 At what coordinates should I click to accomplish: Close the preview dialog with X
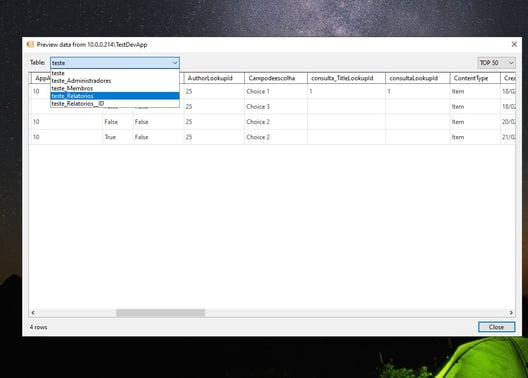tap(514, 44)
